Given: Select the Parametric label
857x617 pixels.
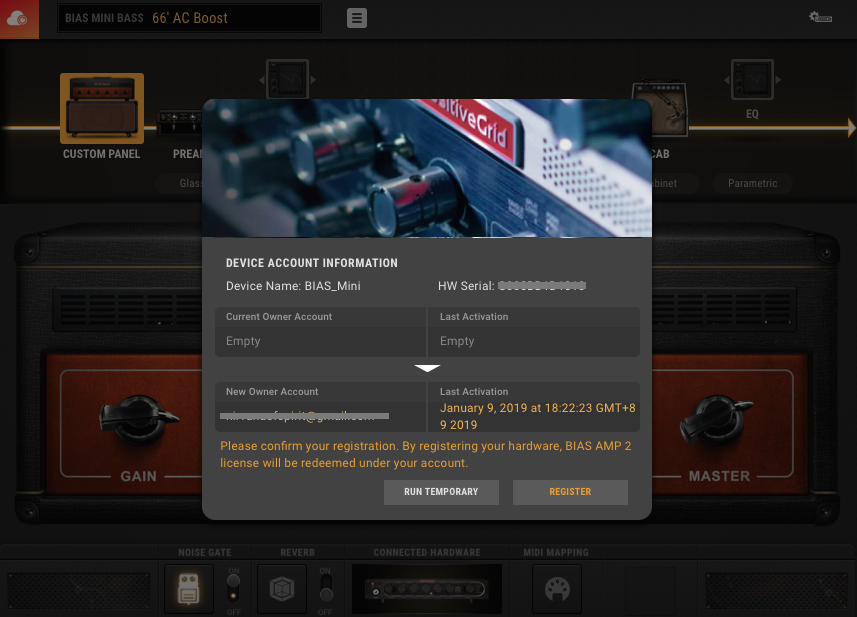Looking at the screenshot, I should tap(752, 183).
